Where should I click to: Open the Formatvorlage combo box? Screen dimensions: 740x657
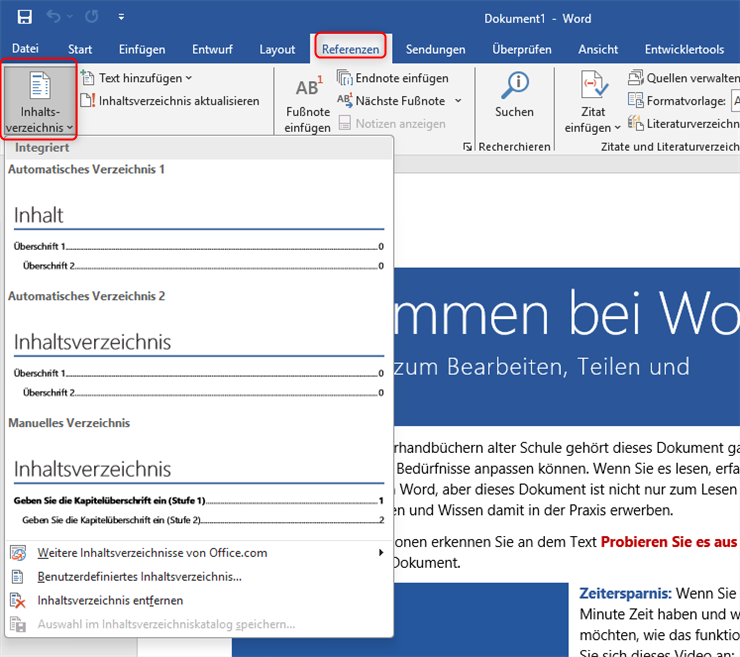coord(736,101)
